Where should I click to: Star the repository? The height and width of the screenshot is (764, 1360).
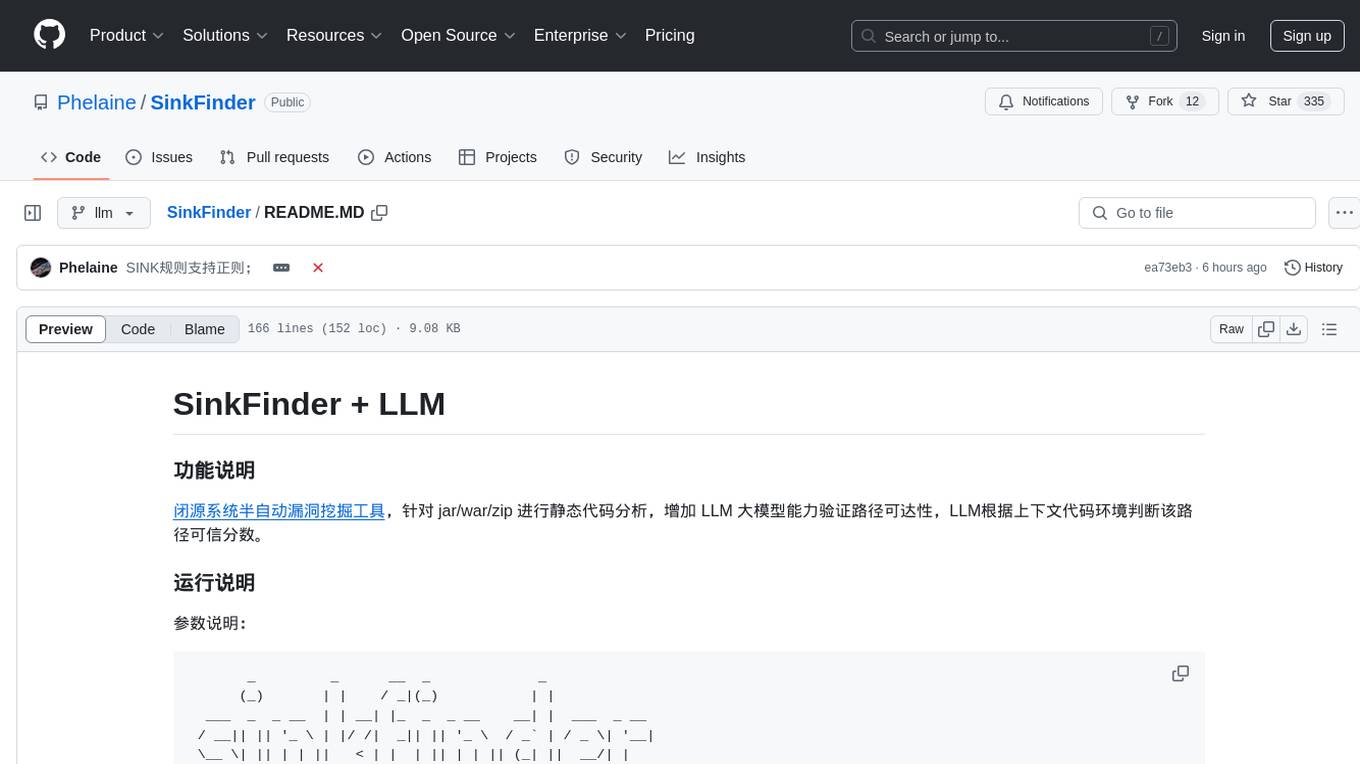1285,102
